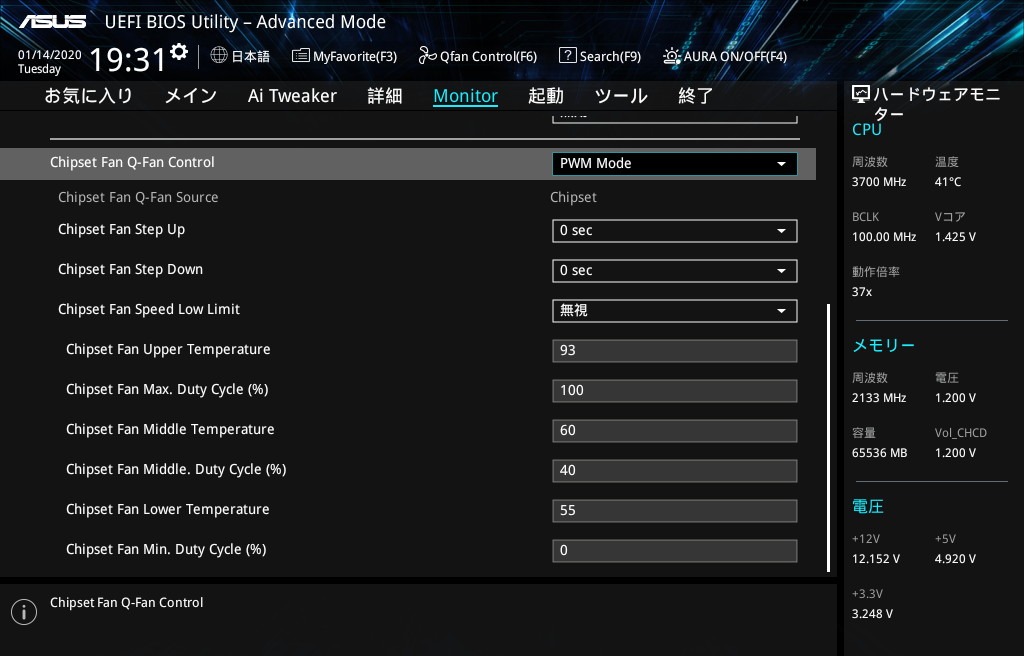Screen dimensions: 1024x656
Task: Click the Chipset Fan Middle Temperature field
Action: click(x=675, y=431)
